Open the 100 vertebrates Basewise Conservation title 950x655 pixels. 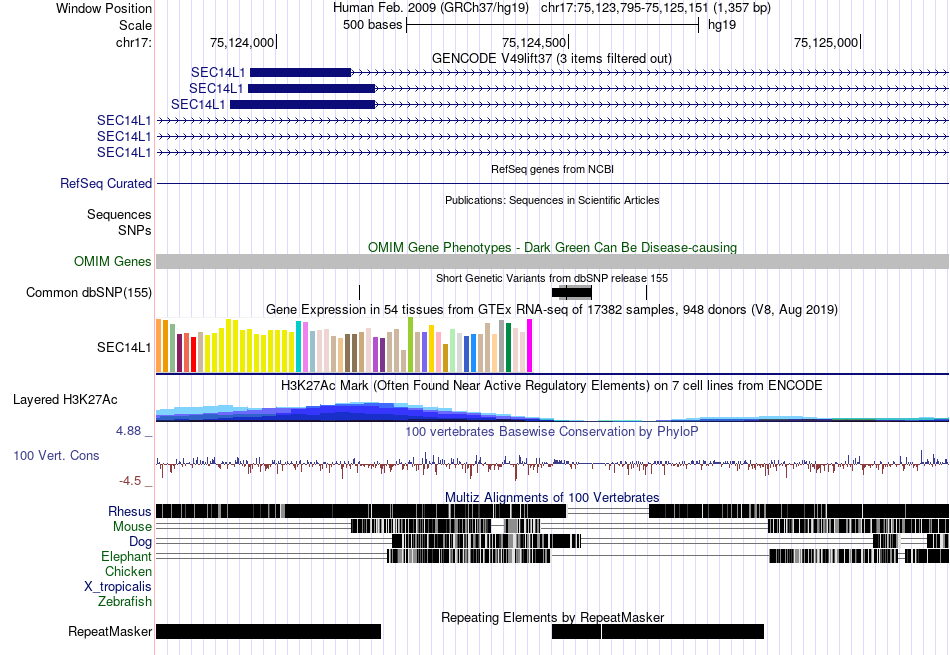point(551,431)
